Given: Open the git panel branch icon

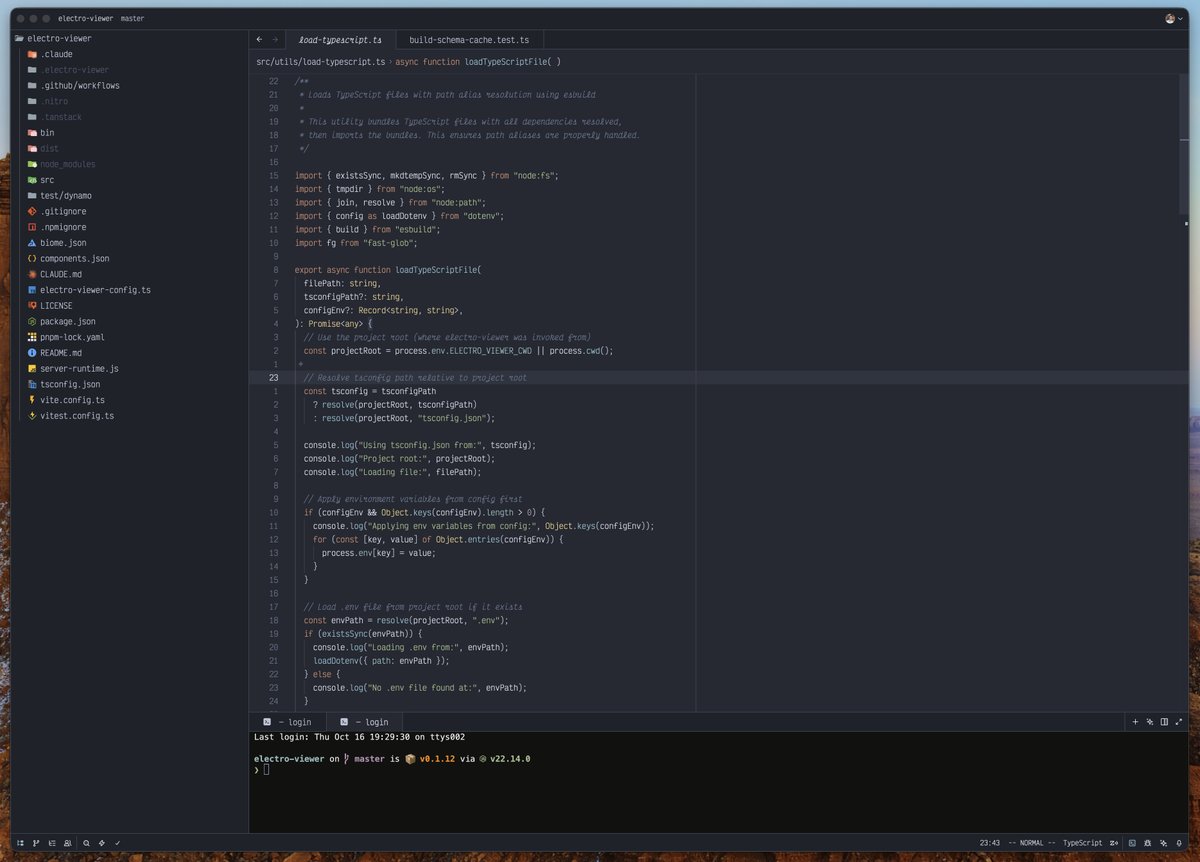Looking at the screenshot, I should [36, 843].
